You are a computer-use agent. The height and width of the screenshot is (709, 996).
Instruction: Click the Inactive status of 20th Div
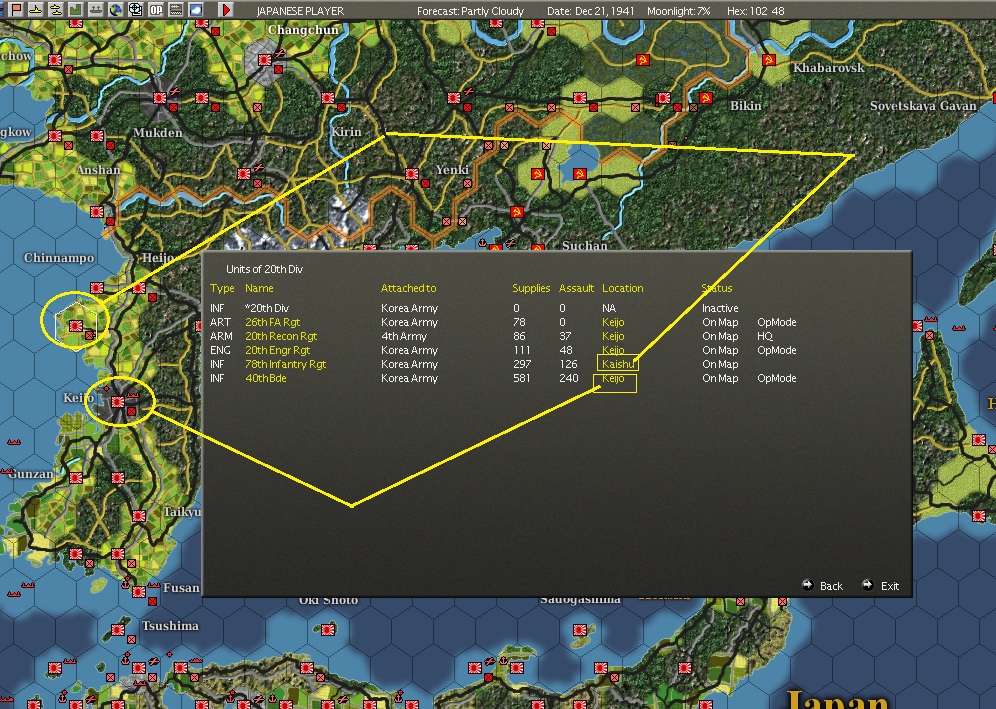(x=720, y=308)
